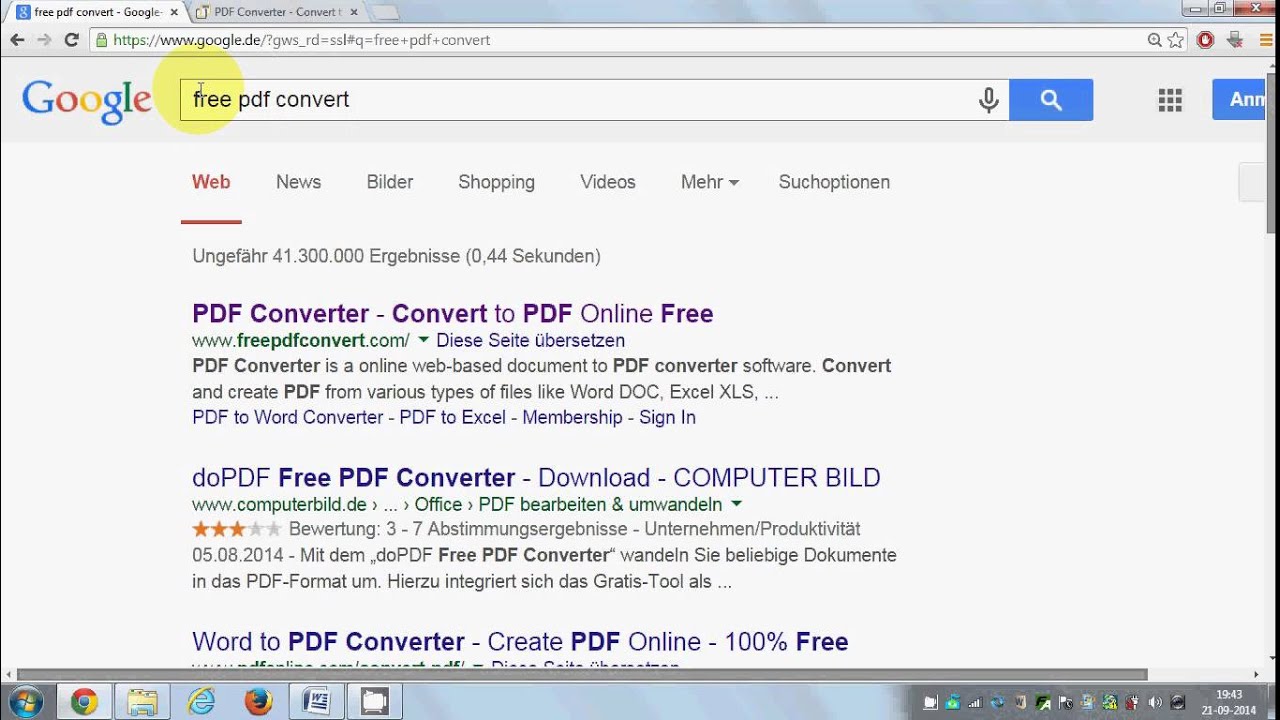
Task: Expand the Mehr dropdown
Action: pyautogui.click(x=710, y=182)
